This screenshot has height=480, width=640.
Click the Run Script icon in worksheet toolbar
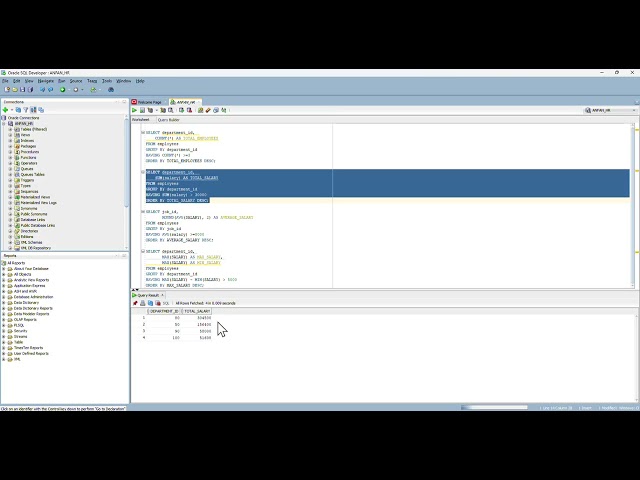pos(142,110)
